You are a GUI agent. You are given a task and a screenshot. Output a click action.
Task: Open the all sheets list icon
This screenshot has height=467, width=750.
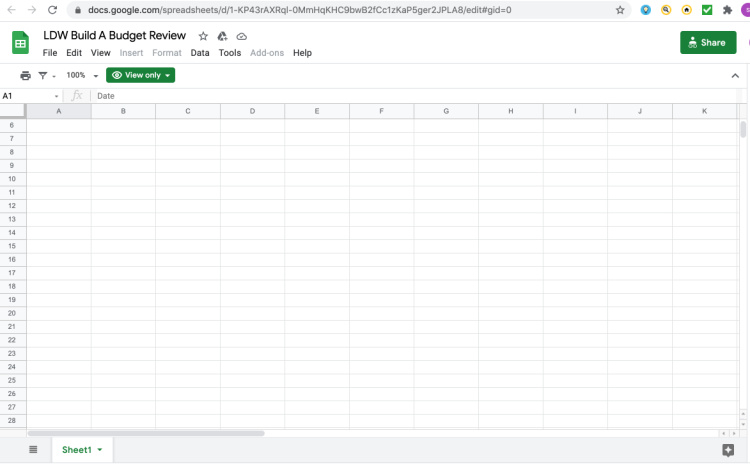pyautogui.click(x=33, y=450)
